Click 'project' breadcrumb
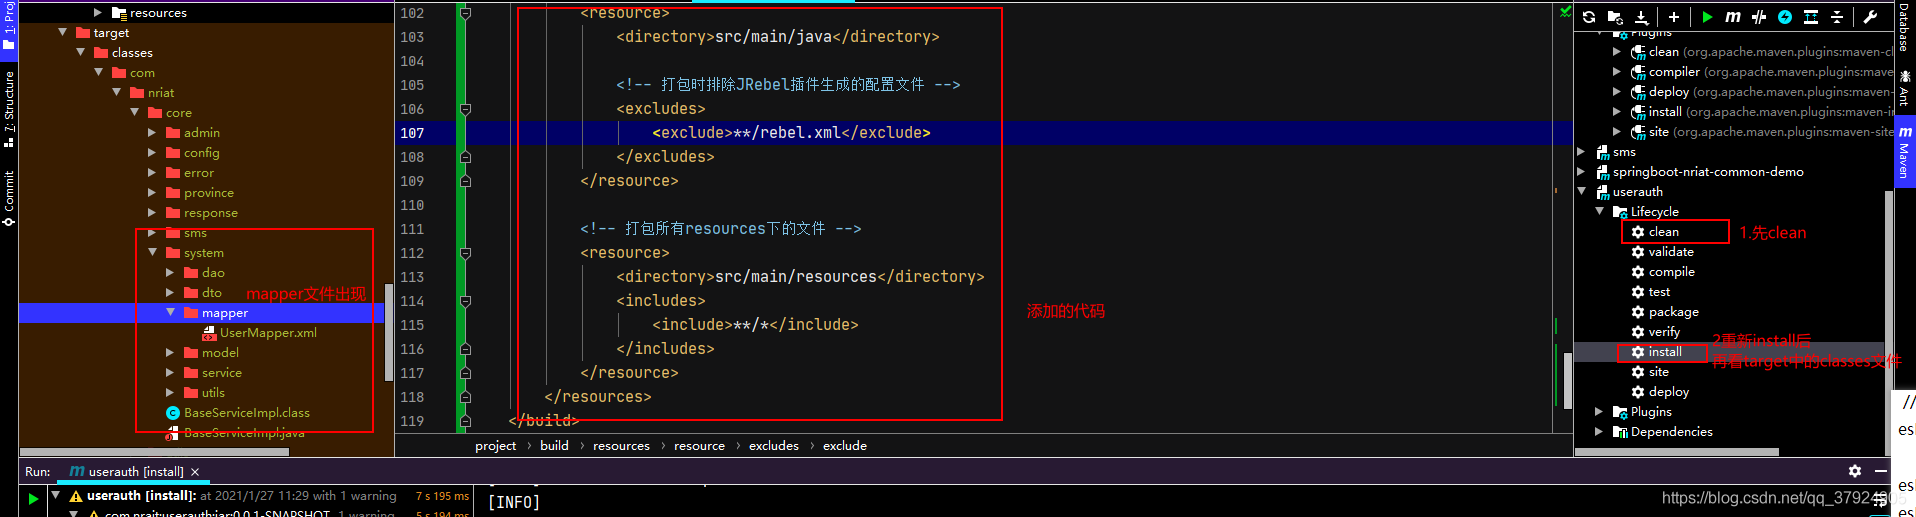Image resolution: width=1916 pixels, height=517 pixels. pos(495,446)
